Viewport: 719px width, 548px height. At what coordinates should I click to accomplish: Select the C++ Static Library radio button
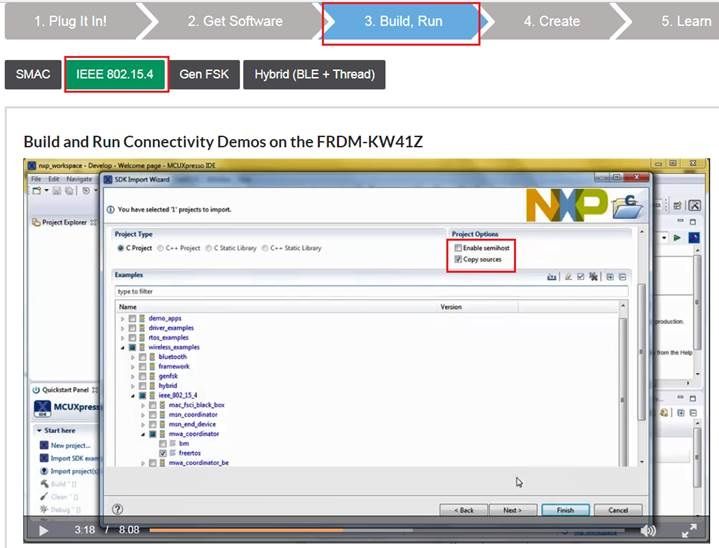[x=265, y=248]
